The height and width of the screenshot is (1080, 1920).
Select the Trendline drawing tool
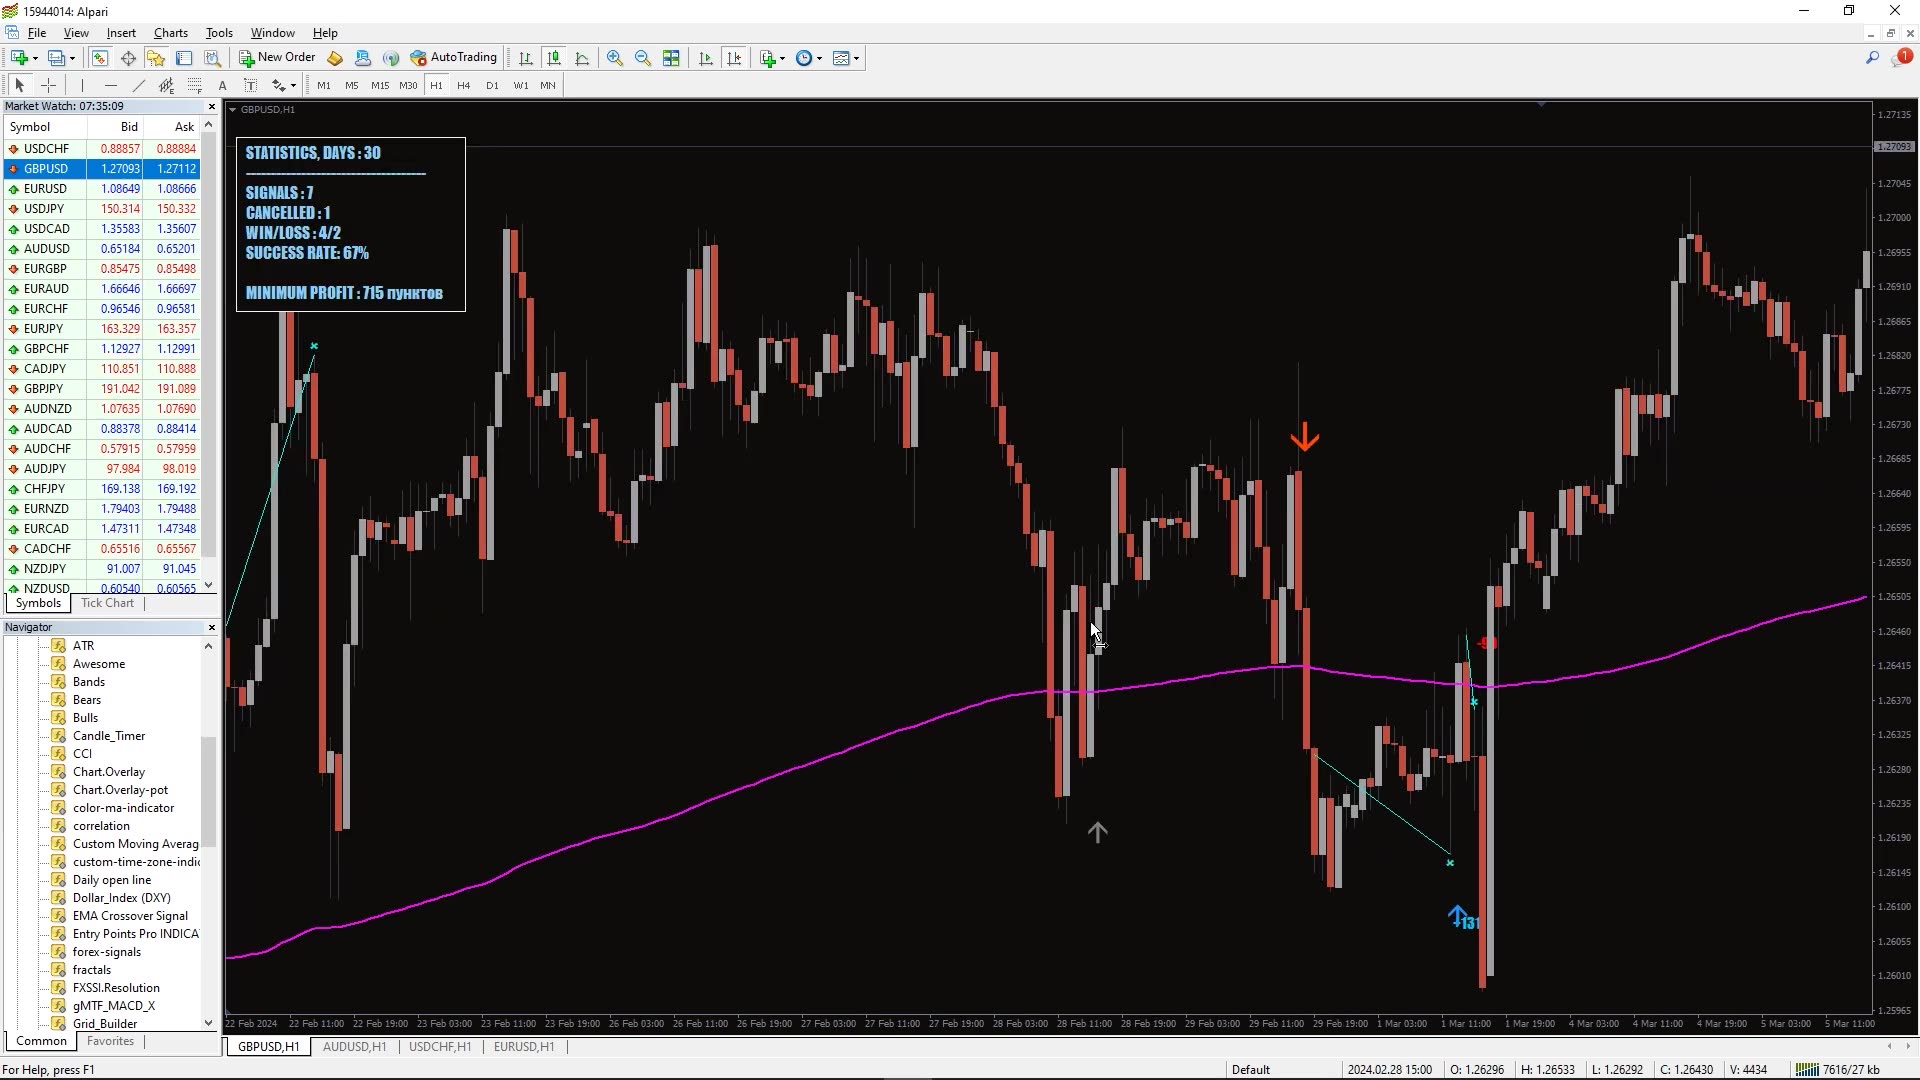pyautogui.click(x=138, y=85)
